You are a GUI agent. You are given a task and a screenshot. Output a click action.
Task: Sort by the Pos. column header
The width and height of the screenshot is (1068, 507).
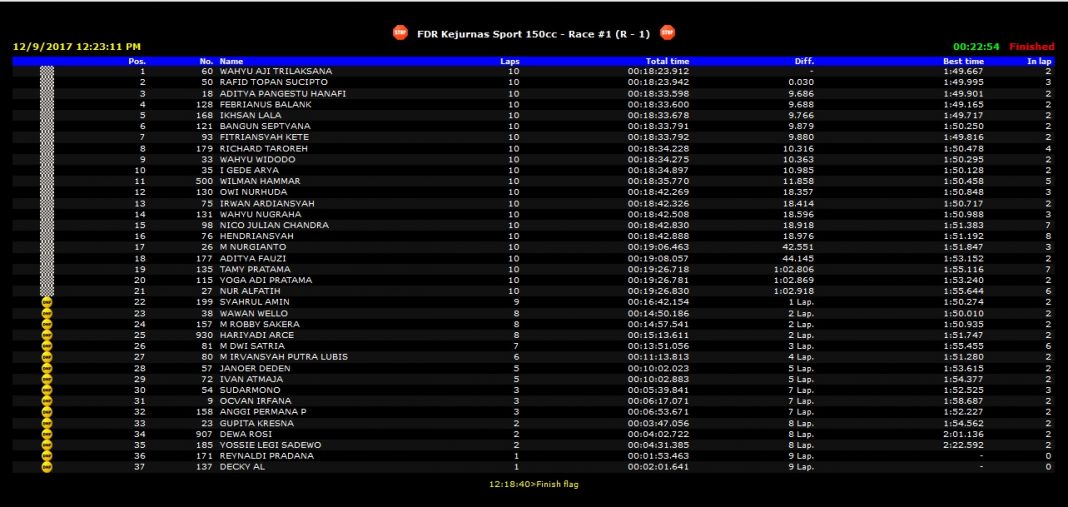137,61
